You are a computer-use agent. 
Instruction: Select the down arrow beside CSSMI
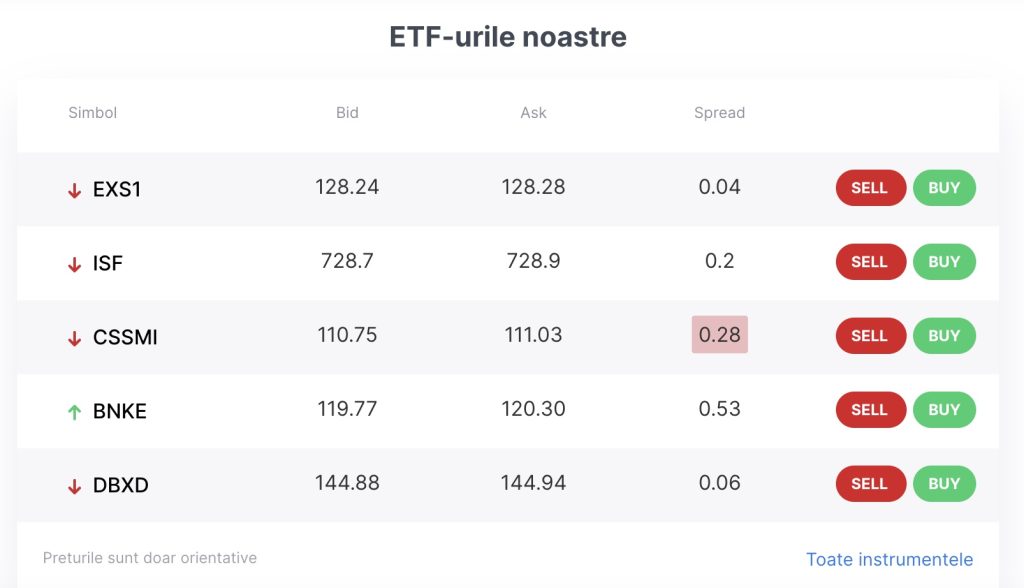coord(74,337)
